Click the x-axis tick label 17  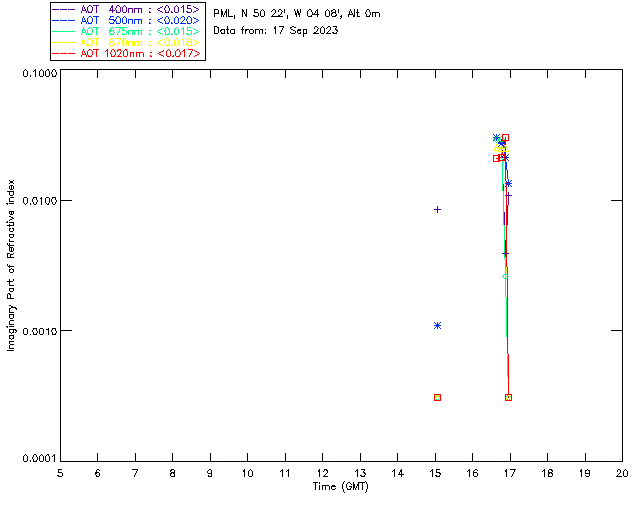510,473
